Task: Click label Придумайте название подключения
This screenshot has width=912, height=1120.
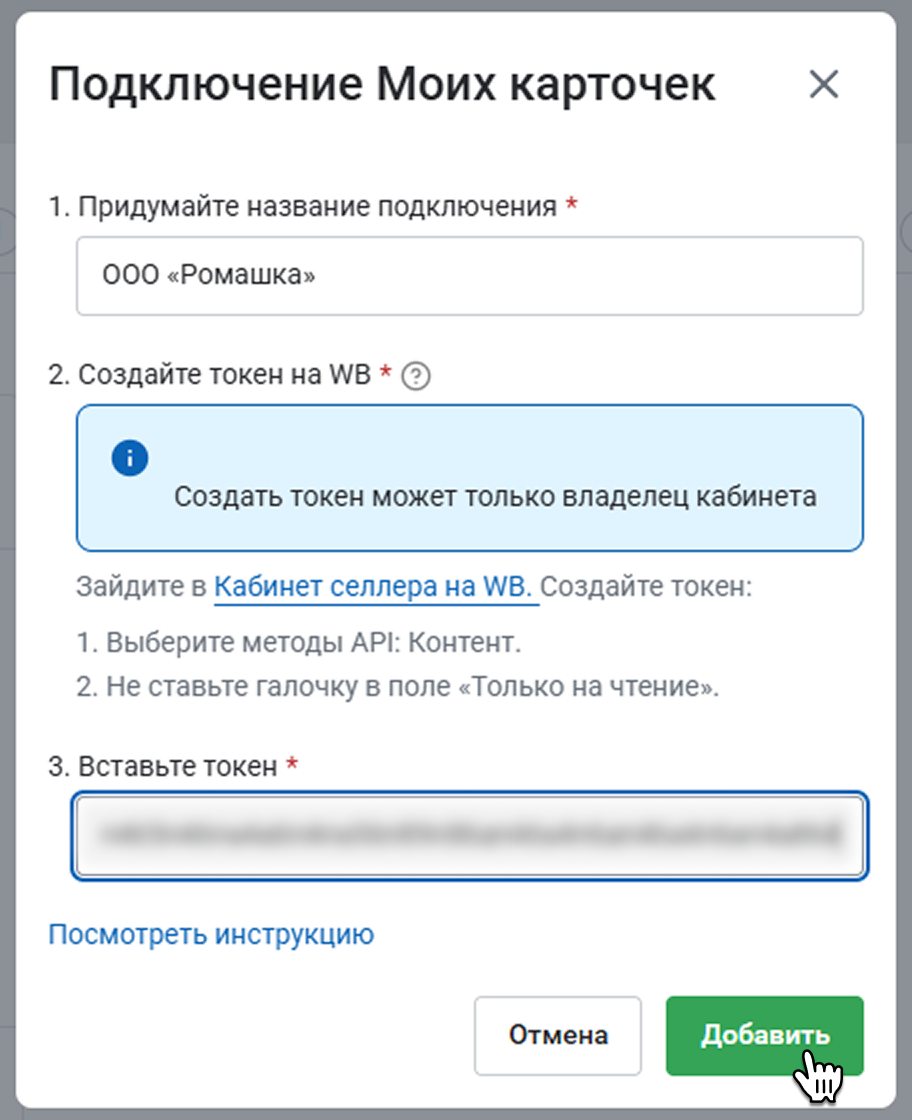Action: (x=317, y=206)
